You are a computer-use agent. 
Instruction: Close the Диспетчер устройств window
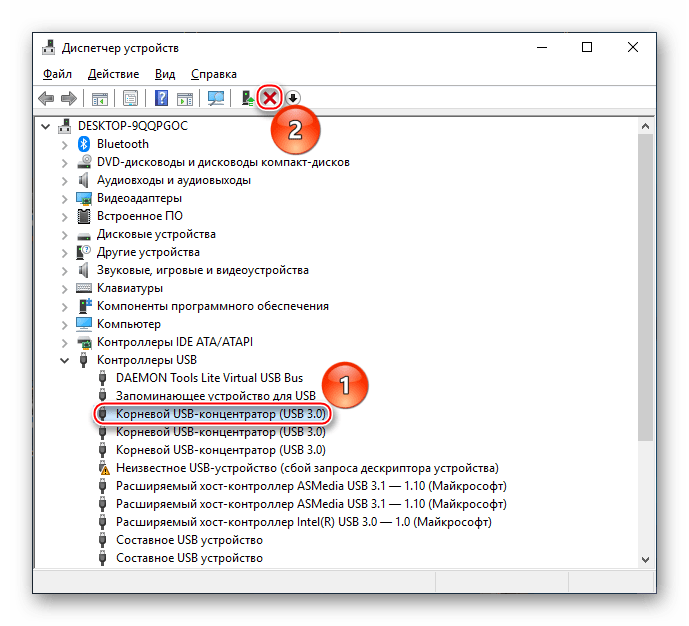633,47
